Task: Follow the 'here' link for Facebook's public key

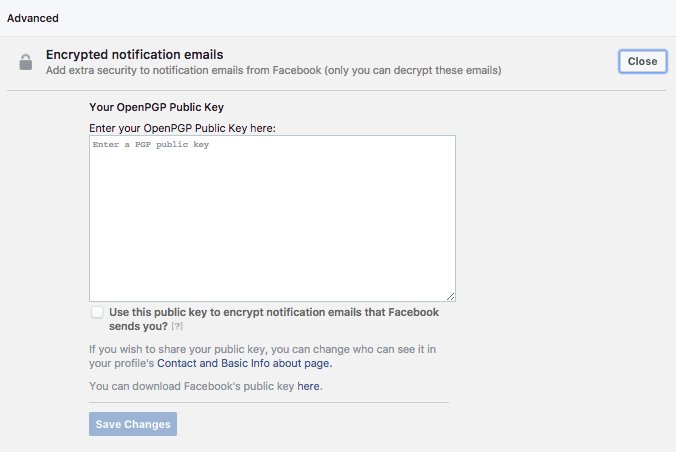Action: point(308,386)
